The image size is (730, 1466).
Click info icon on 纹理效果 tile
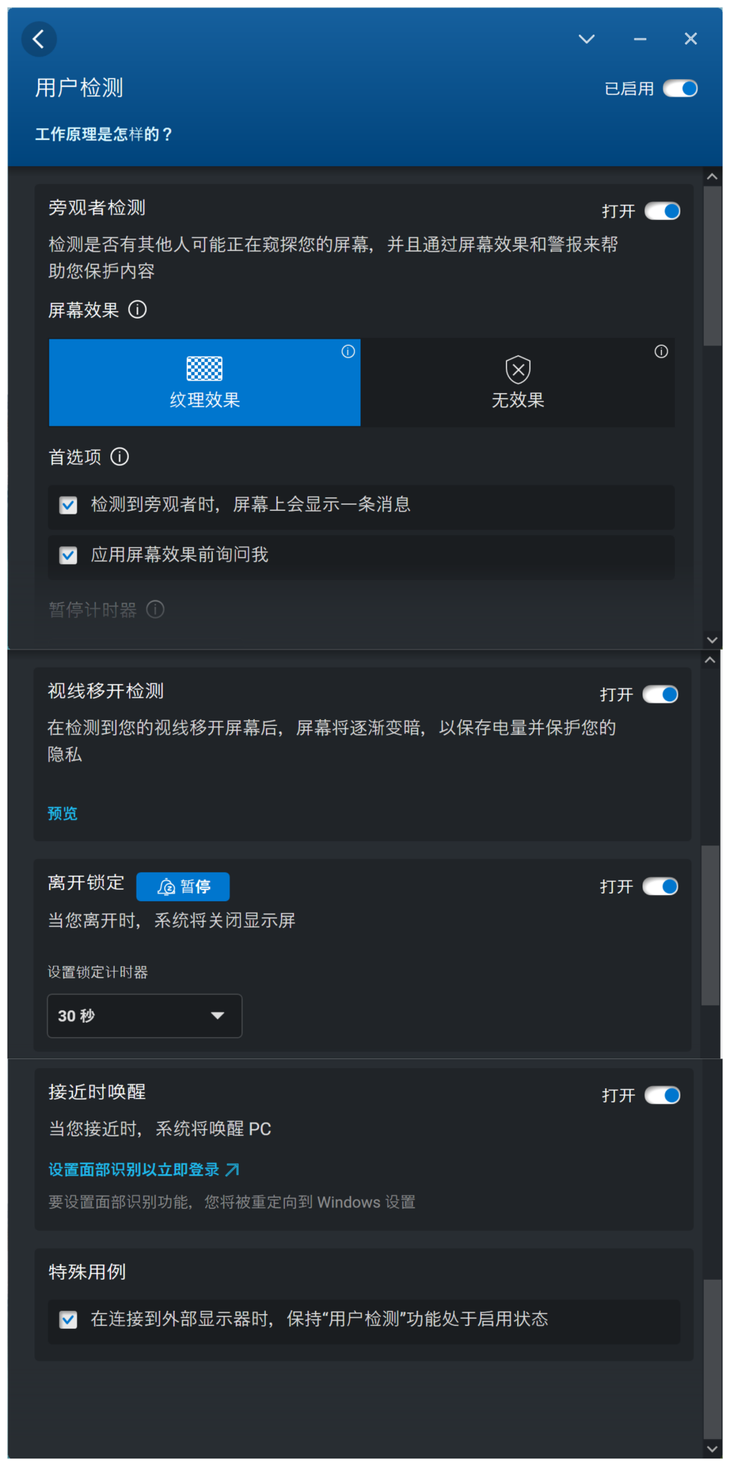click(348, 351)
